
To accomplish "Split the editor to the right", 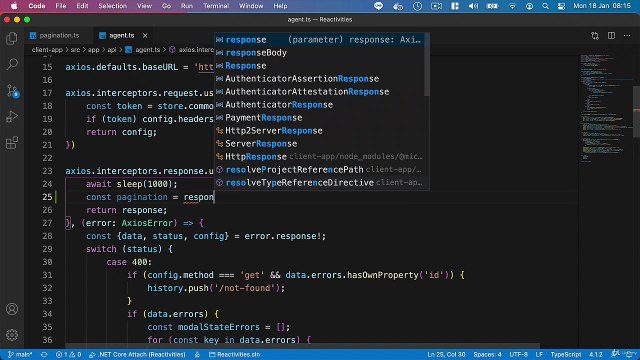I will point(611,36).
